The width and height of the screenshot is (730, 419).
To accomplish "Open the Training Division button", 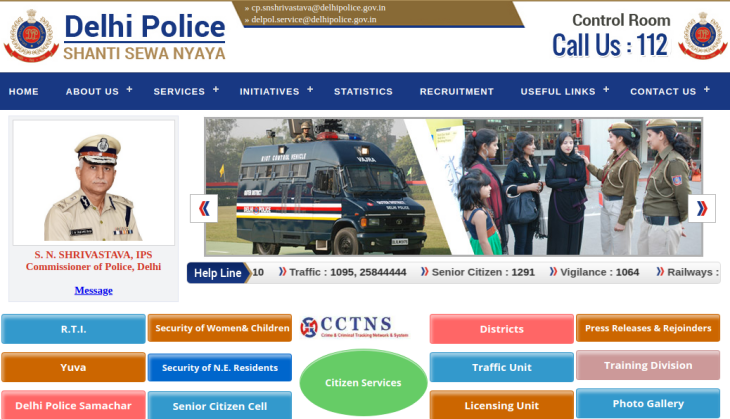I will click(648, 365).
